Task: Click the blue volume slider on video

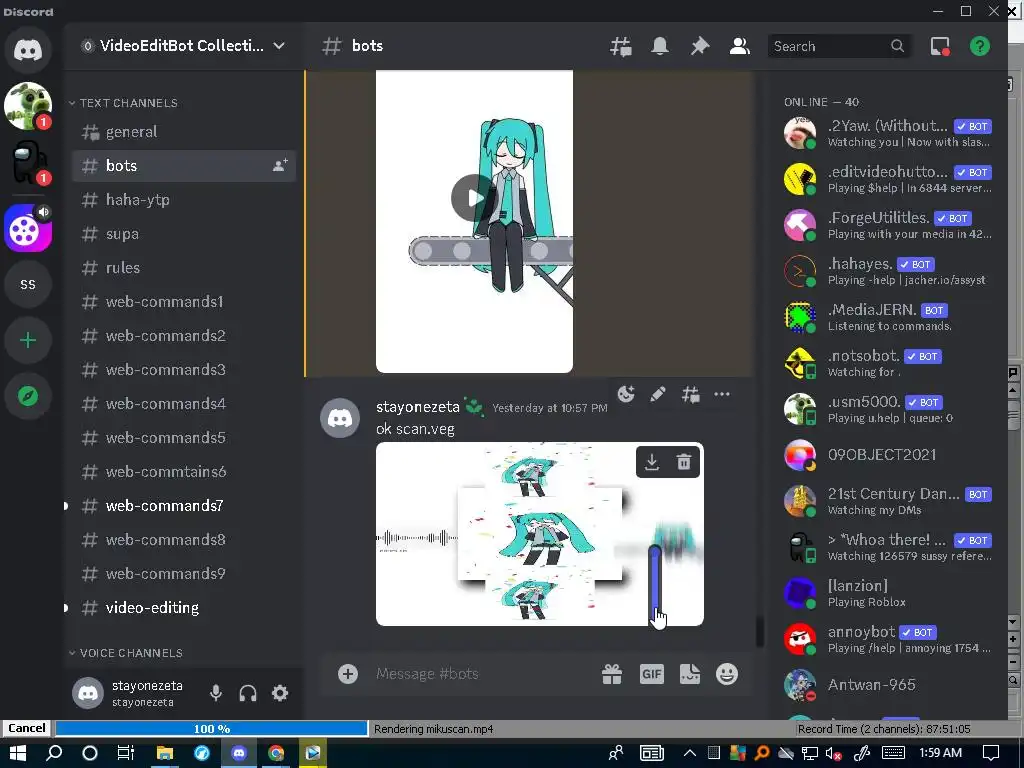Action: pos(655,581)
